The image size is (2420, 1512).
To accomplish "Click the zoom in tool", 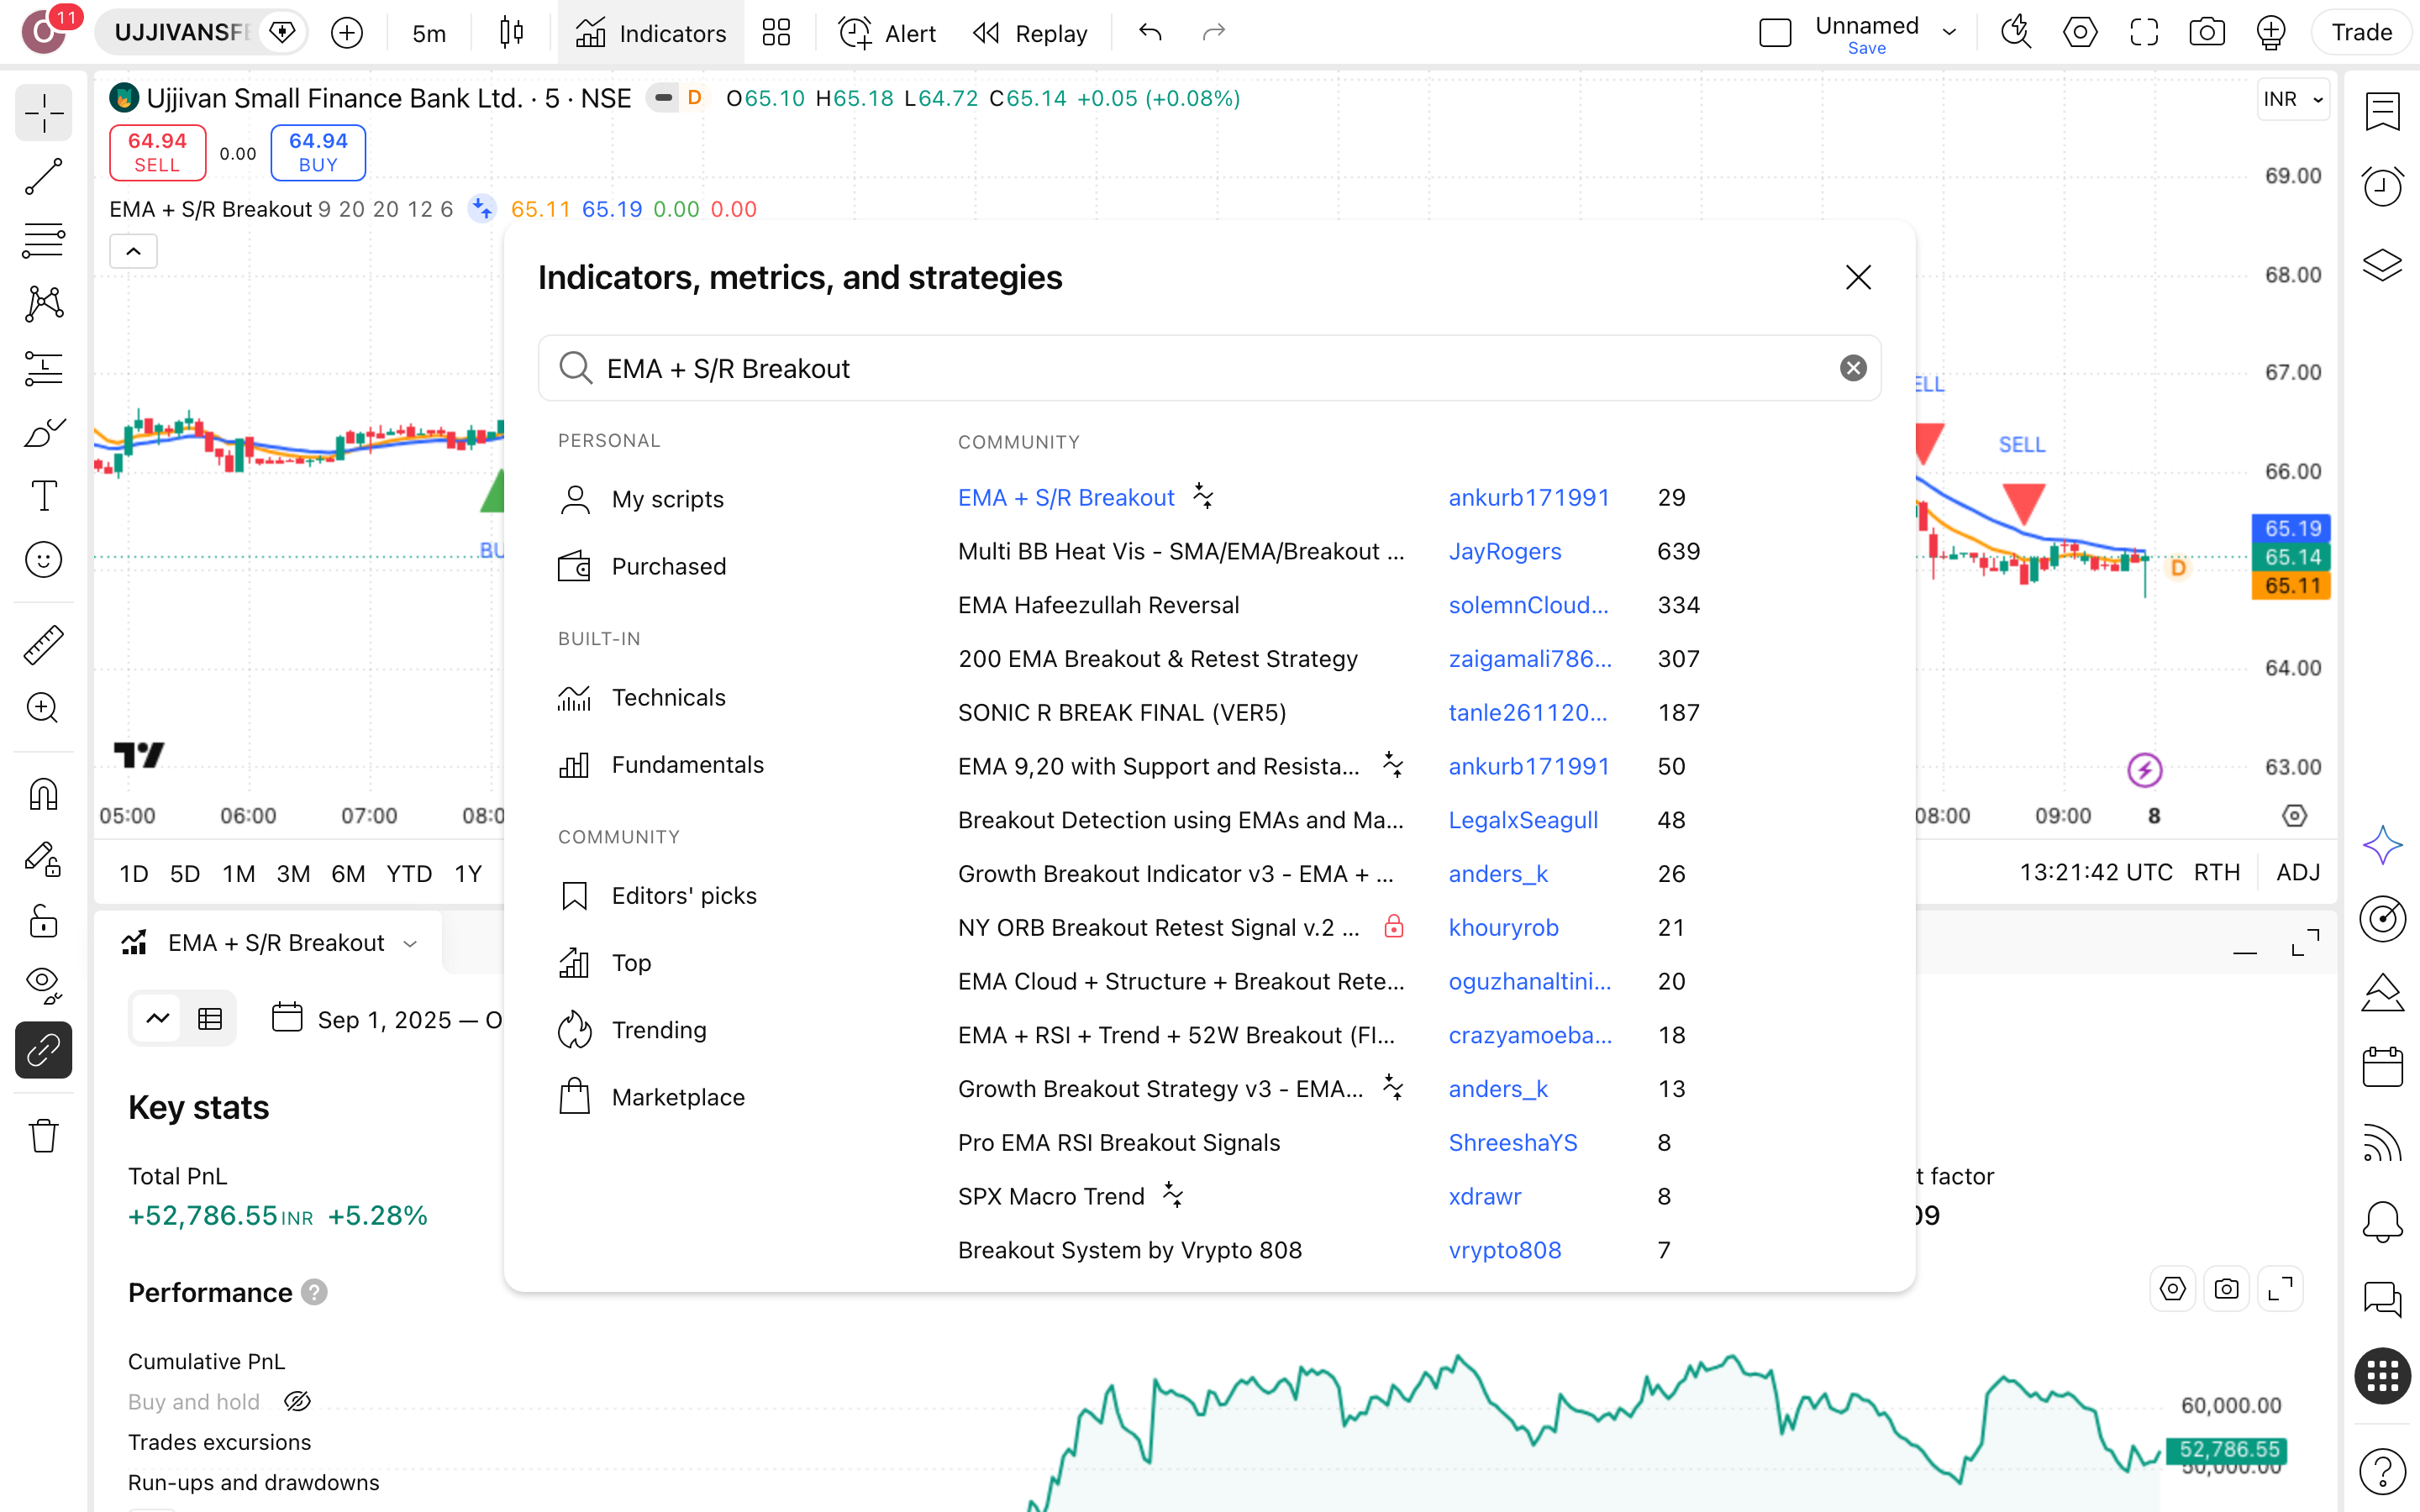I will (43, 708).
